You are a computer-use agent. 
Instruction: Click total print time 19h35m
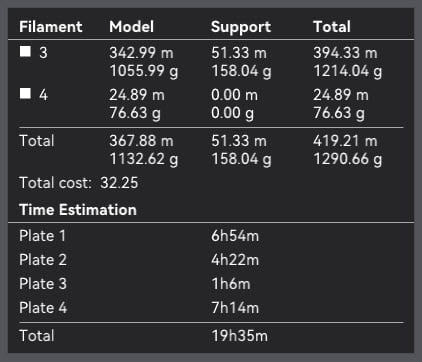click(x=239, y=336)
